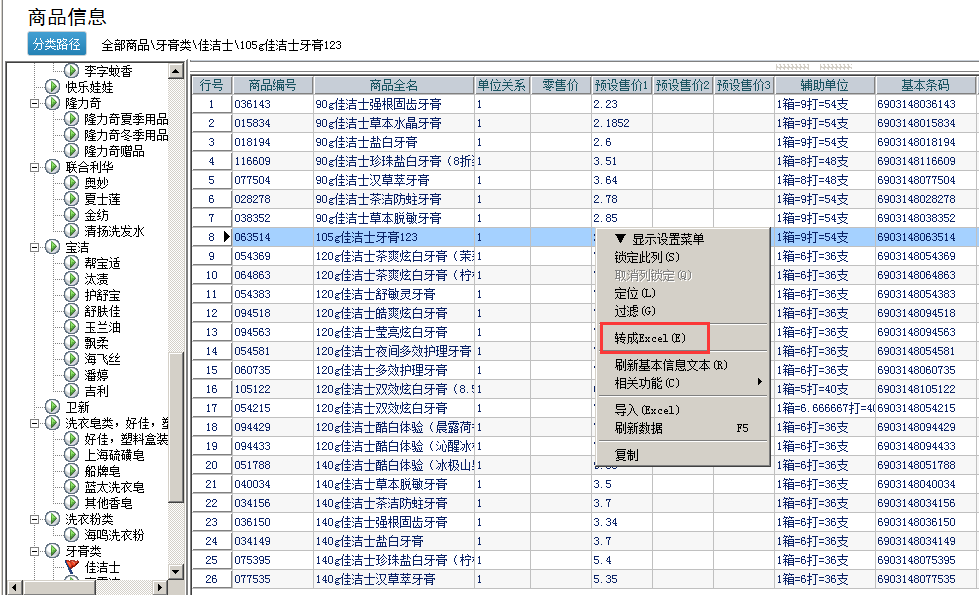Click tree scrollbar down arrow

click(175, 571)
